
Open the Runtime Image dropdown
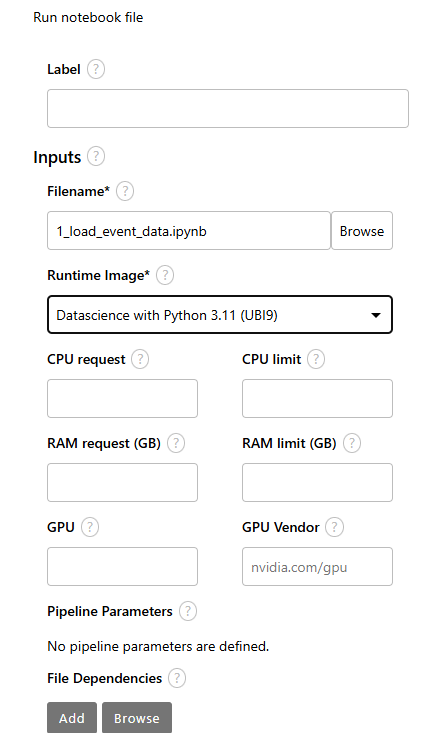coord(220,315)
